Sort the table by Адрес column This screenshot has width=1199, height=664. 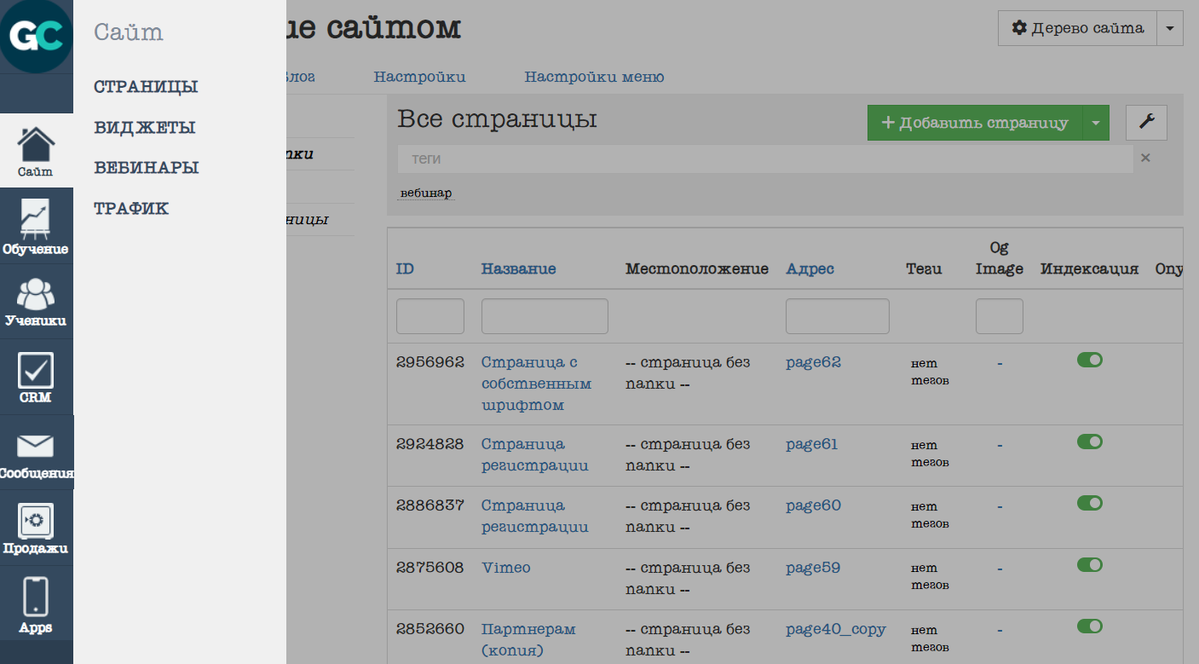pyautogui.click(x=810, y=269)
